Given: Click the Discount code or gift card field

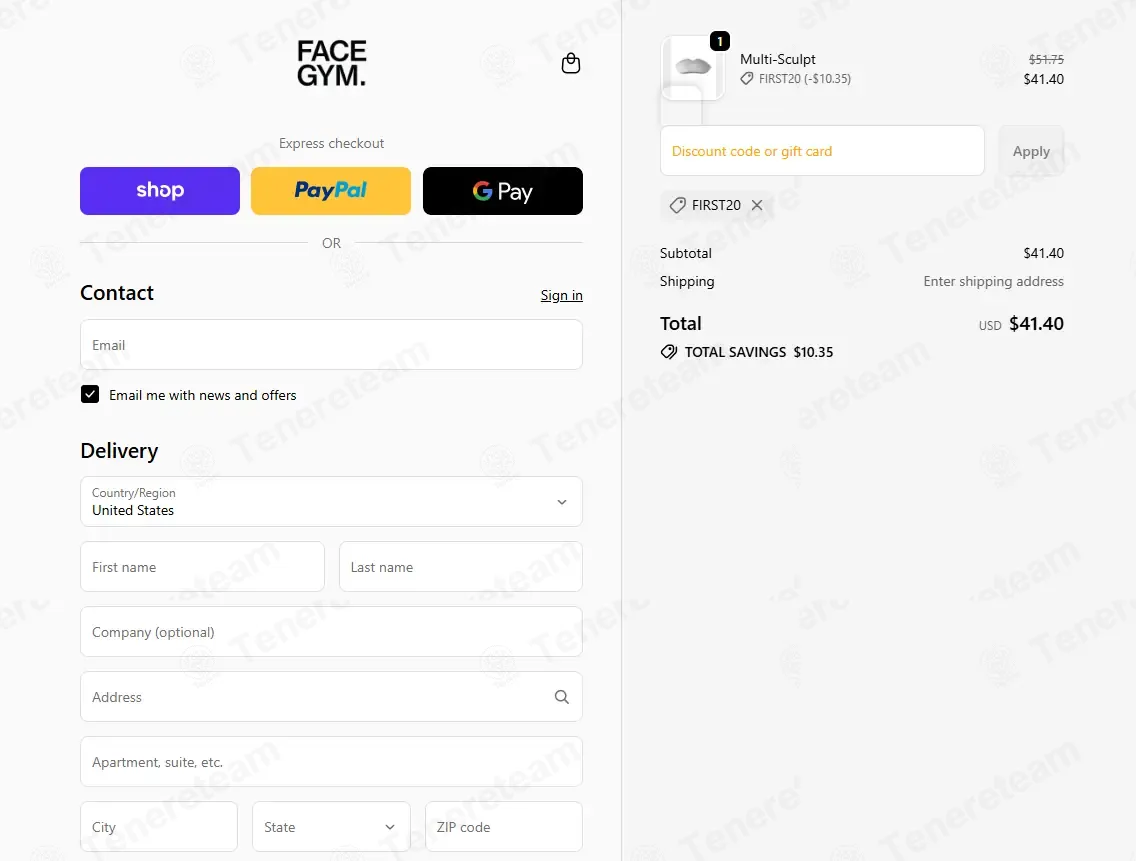Looking at the screenshot, I should pos(822,151).
